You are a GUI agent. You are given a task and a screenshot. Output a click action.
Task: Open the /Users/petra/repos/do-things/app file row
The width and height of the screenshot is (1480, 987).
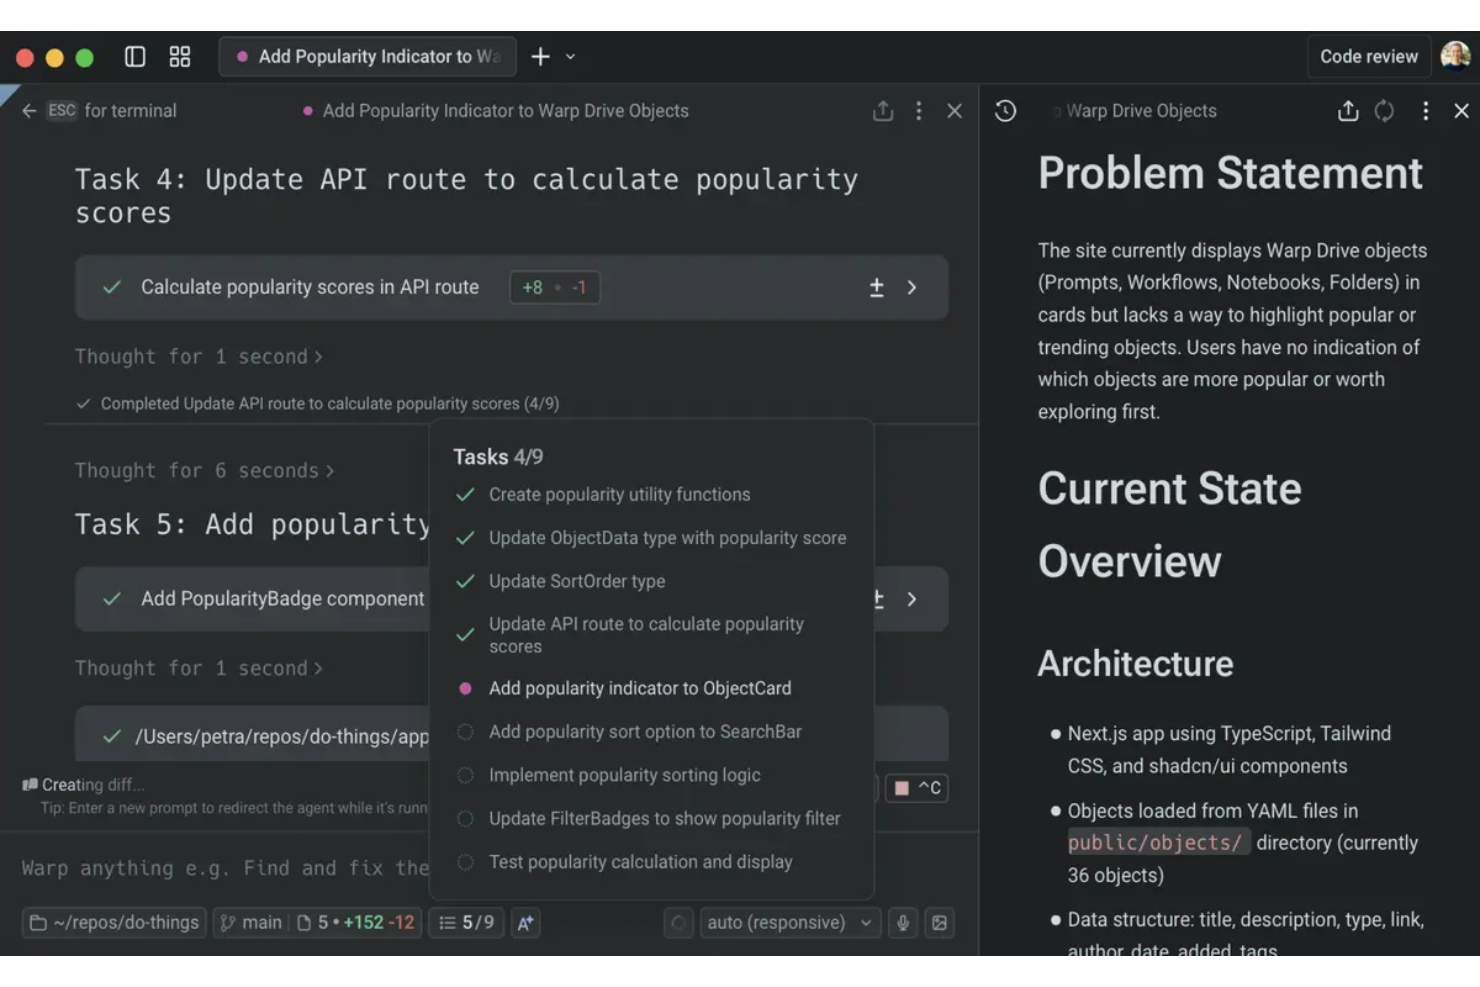[x=253, y=737]
